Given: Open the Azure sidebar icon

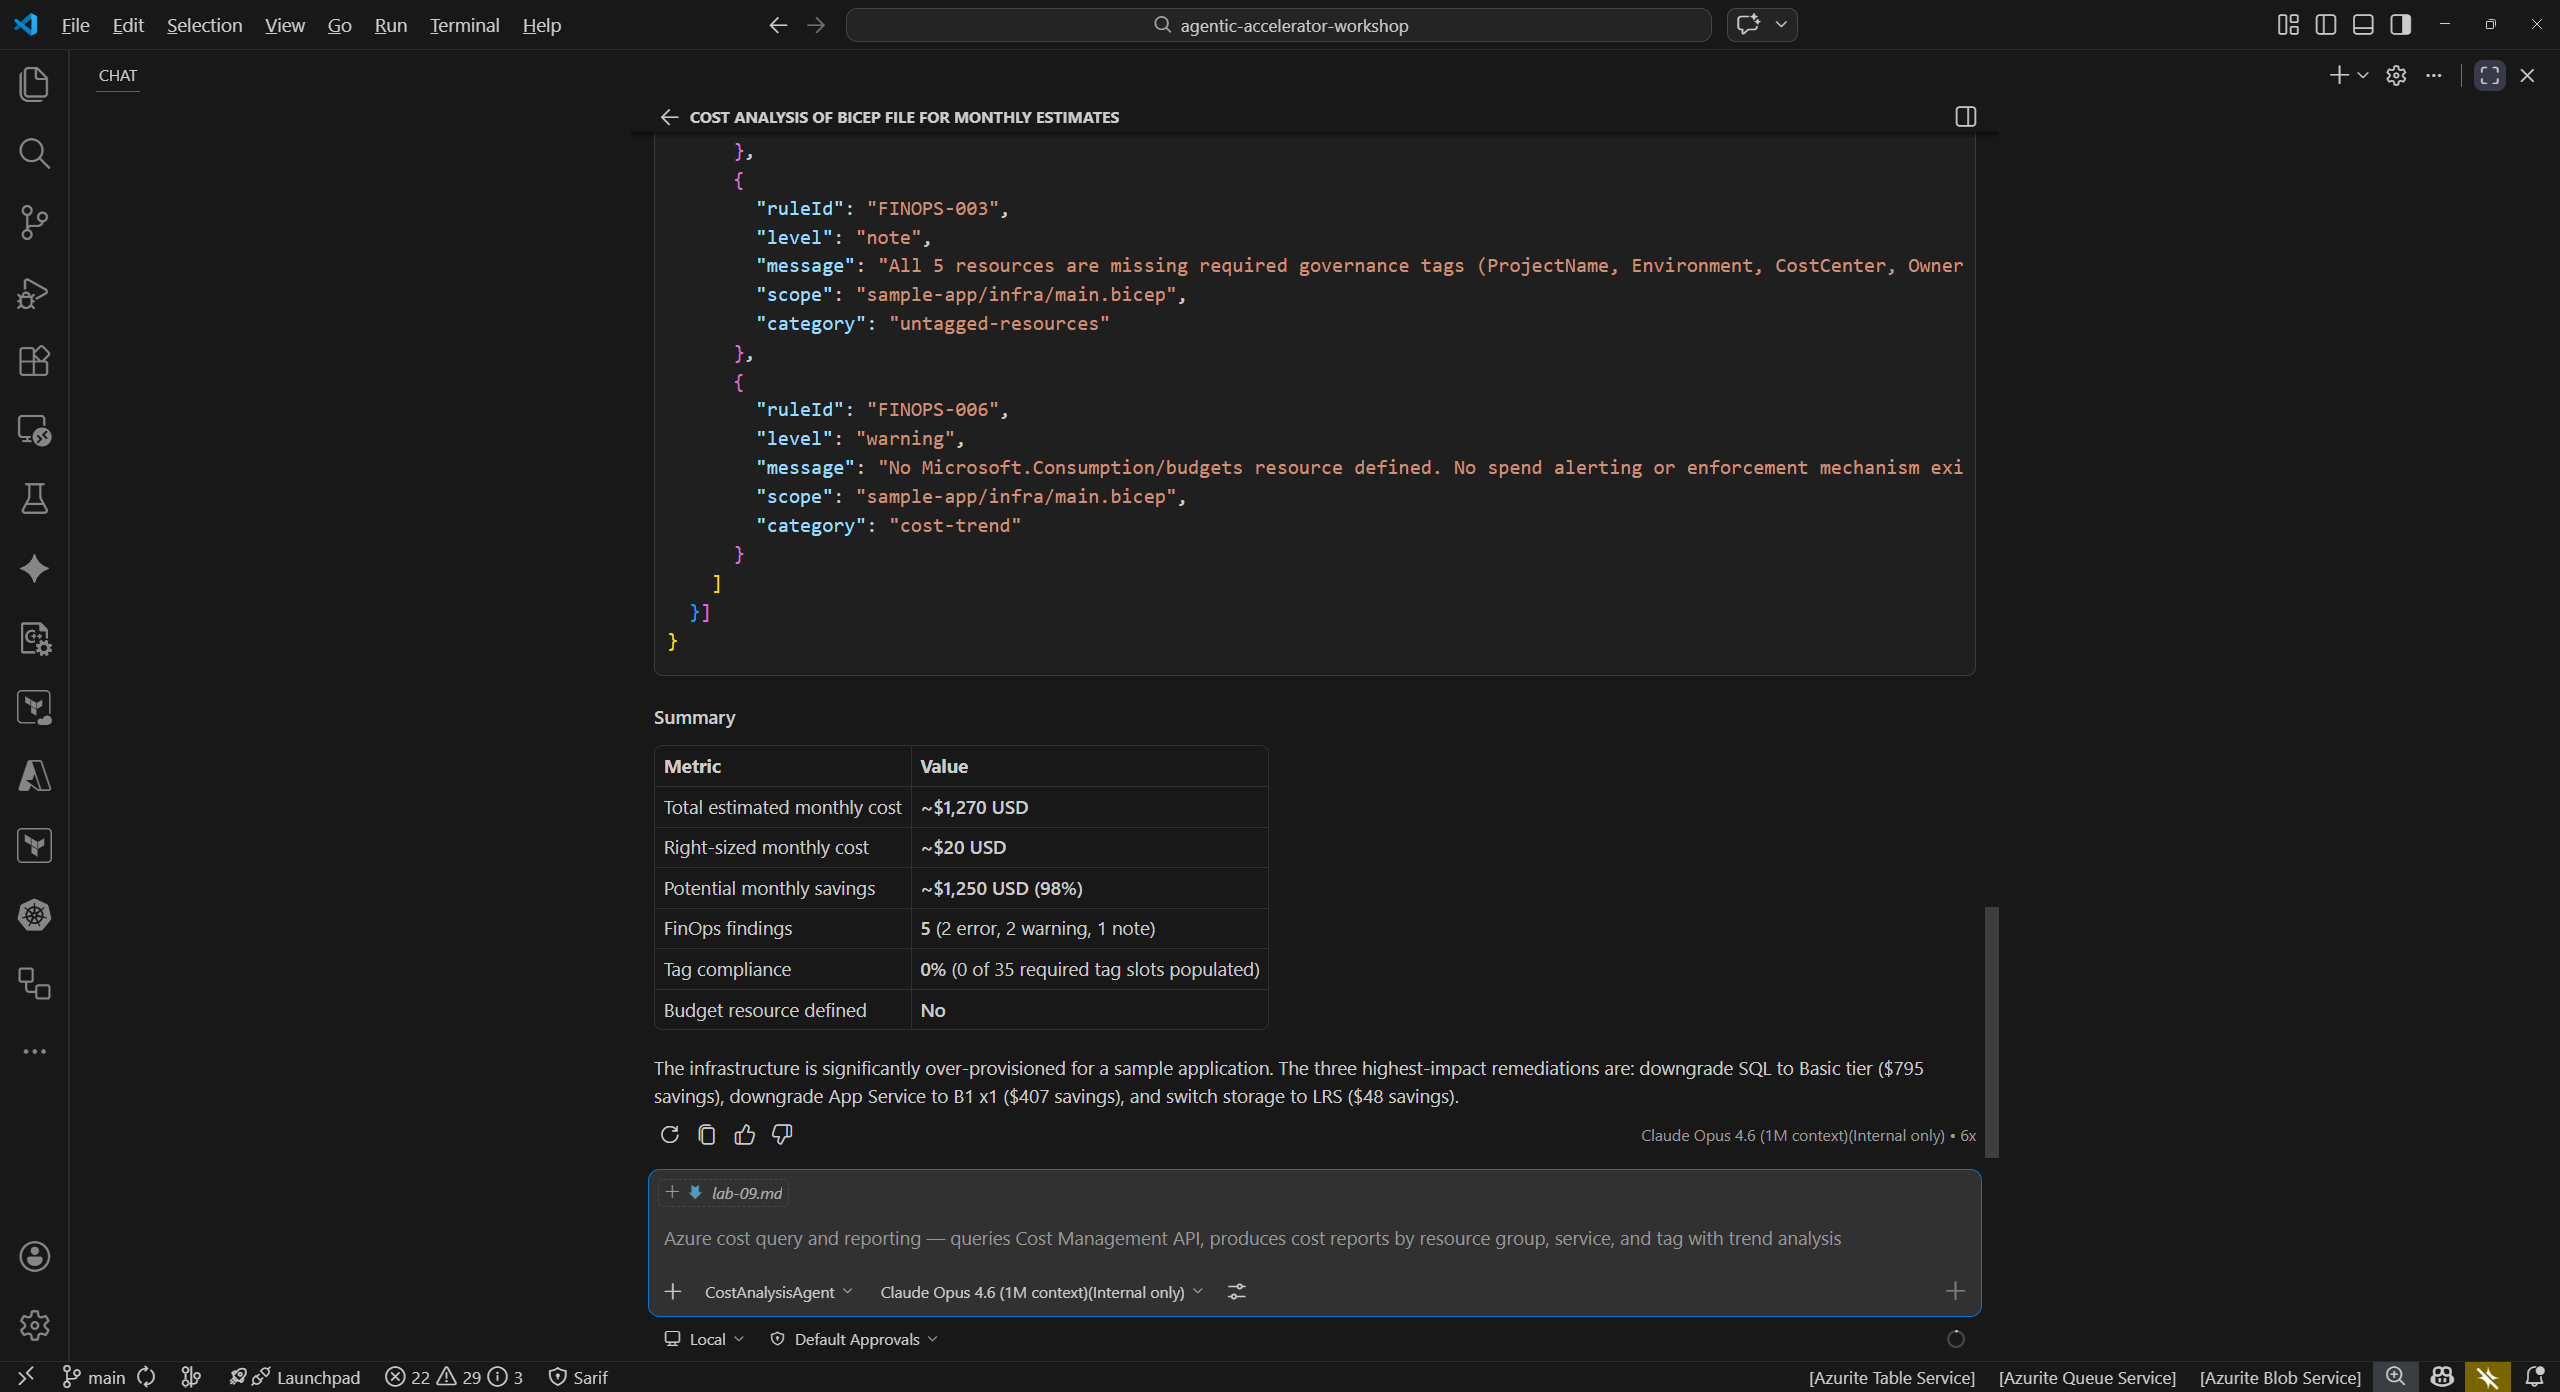Looking at the screenshot, I should tap(34, 776).
